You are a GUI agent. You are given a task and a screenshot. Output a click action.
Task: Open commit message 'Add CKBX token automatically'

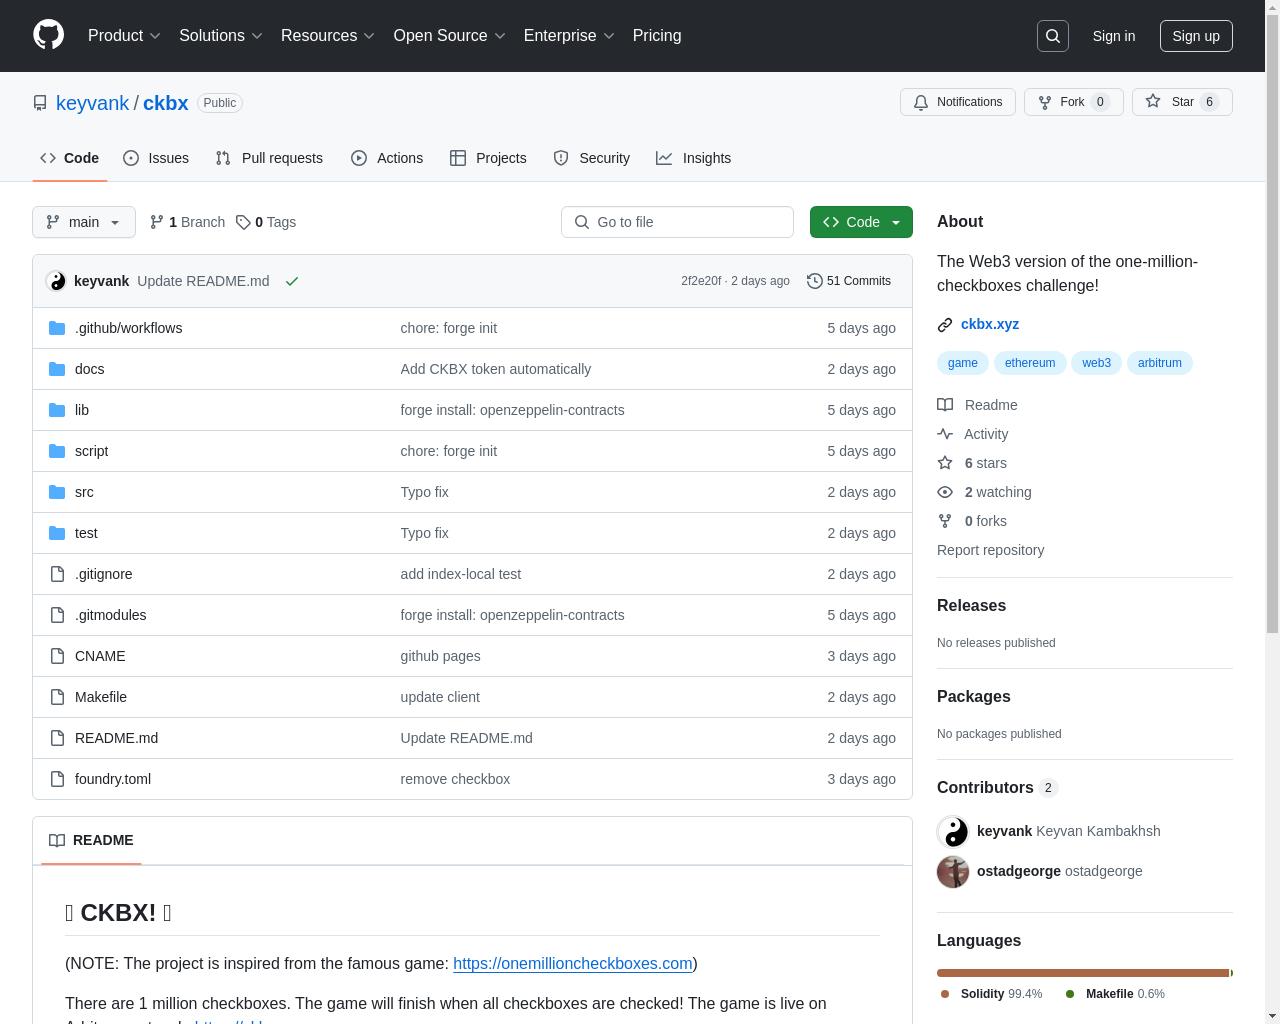[x=496, y=369]
